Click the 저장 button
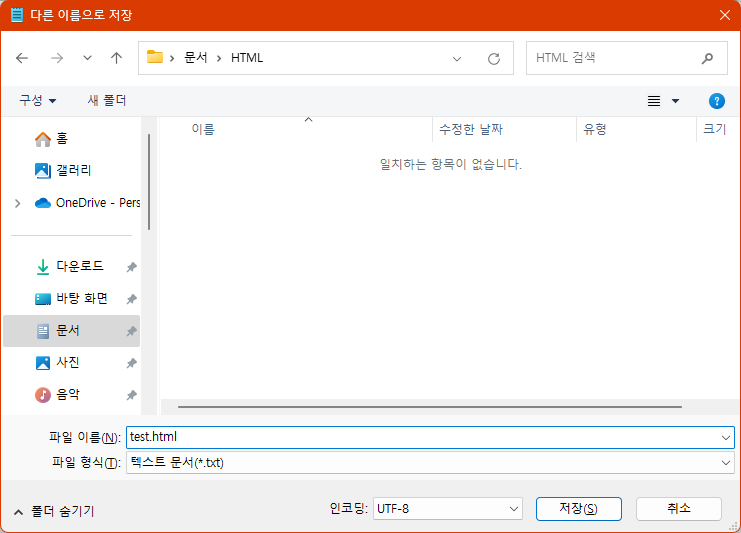The image size is (741, 533). click(x=578, y=508)
